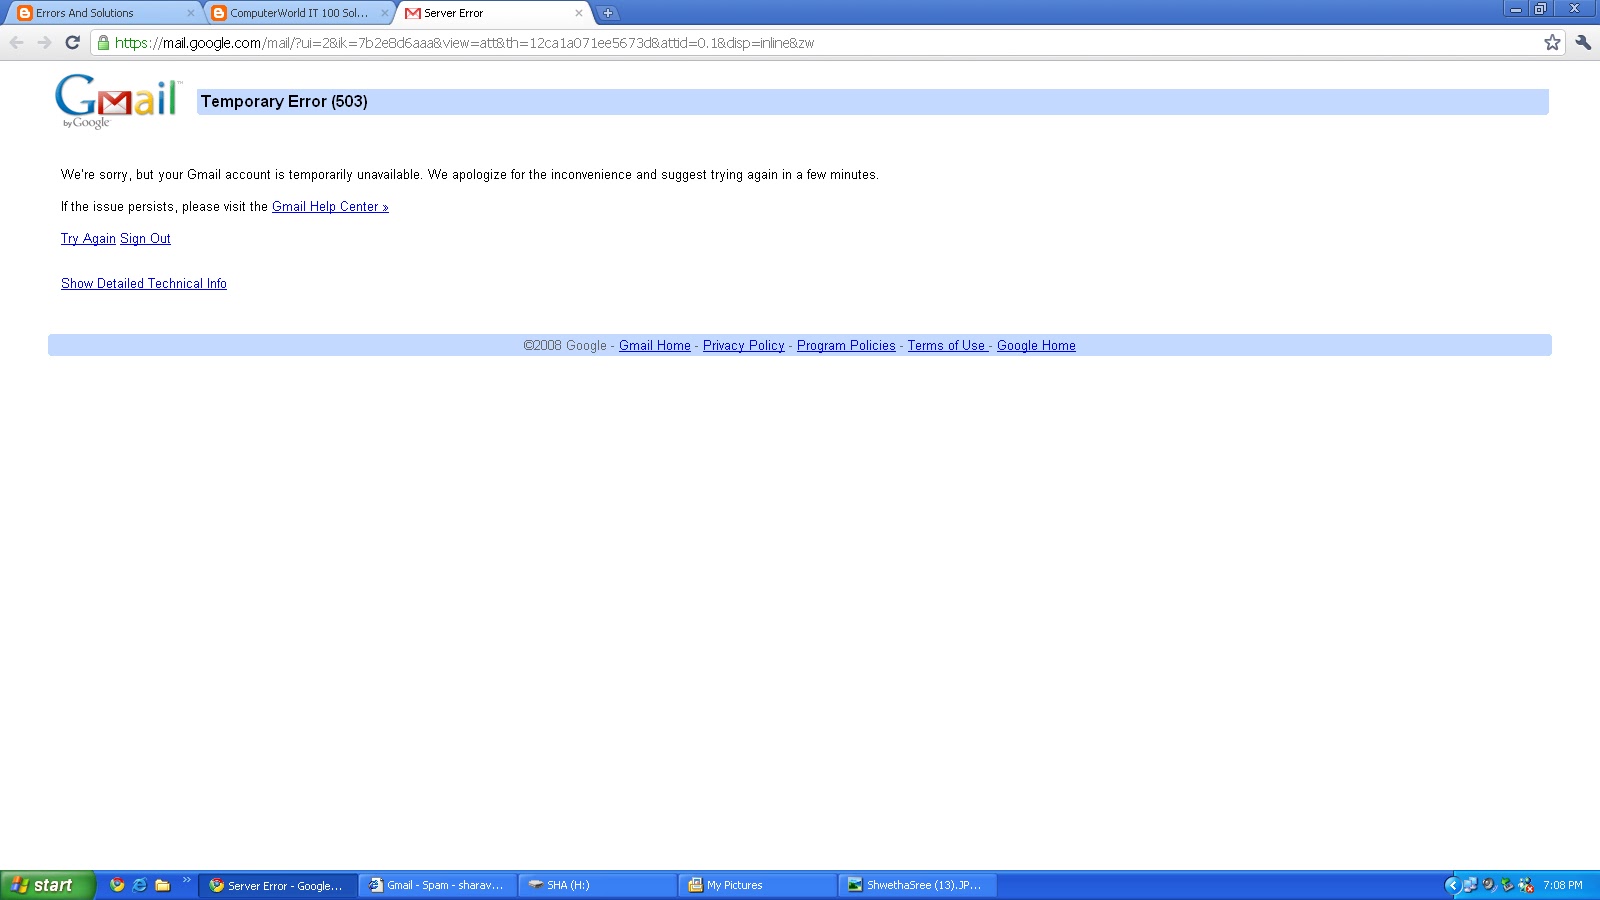Switch to Gmail - Spam taskbar window
Screen dimensions: 1600x900
pos(437,886)
